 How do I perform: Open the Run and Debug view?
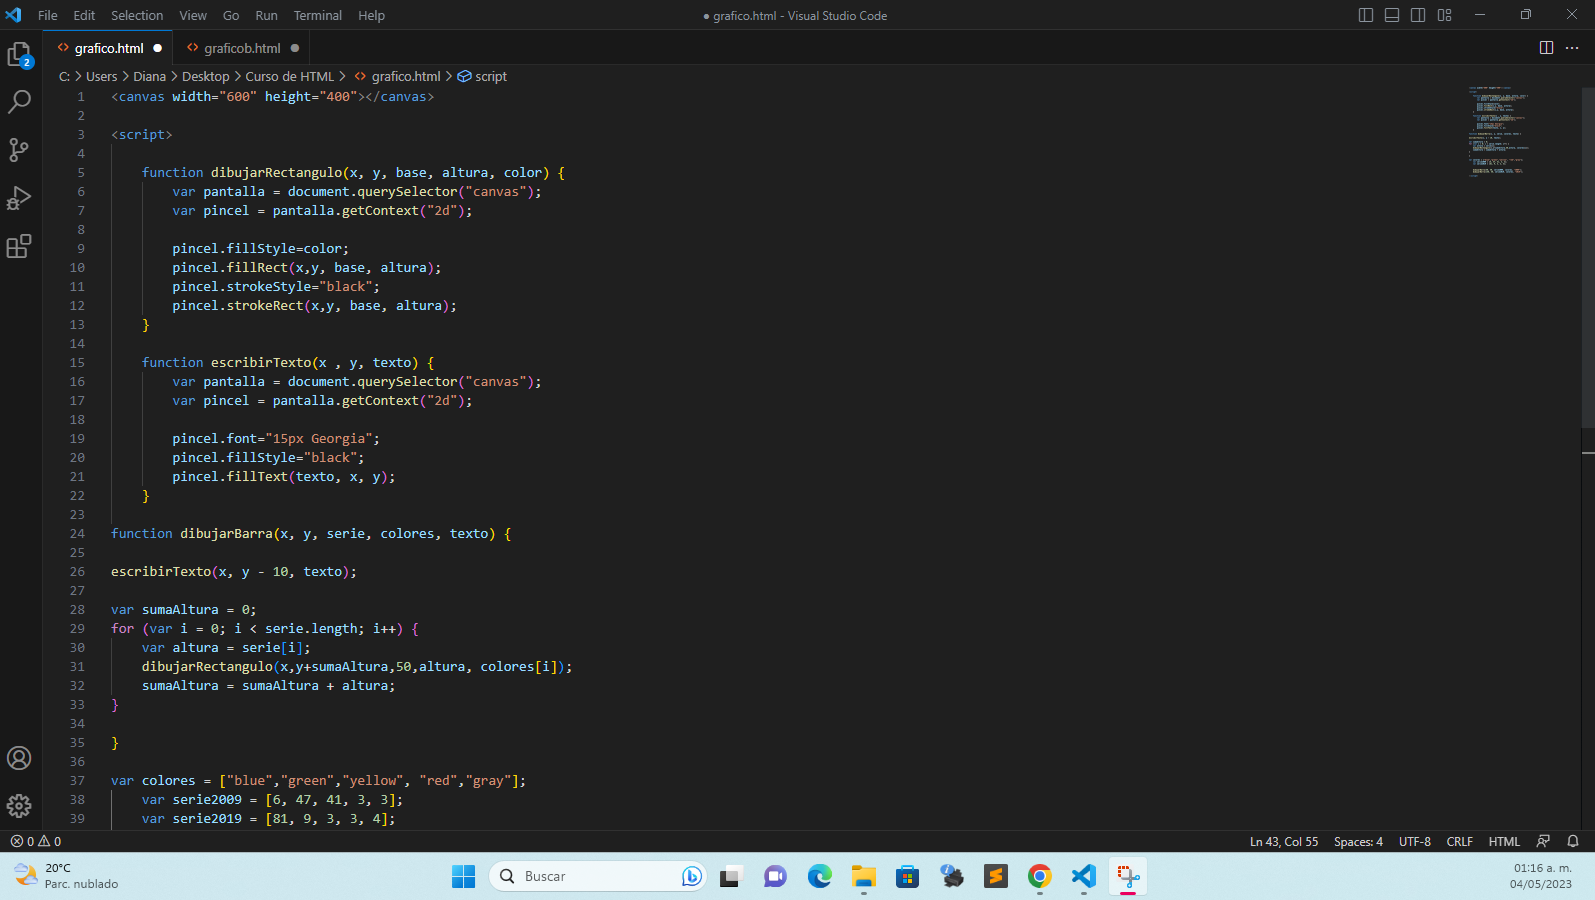pyautogui.click(x=20, y=198)
